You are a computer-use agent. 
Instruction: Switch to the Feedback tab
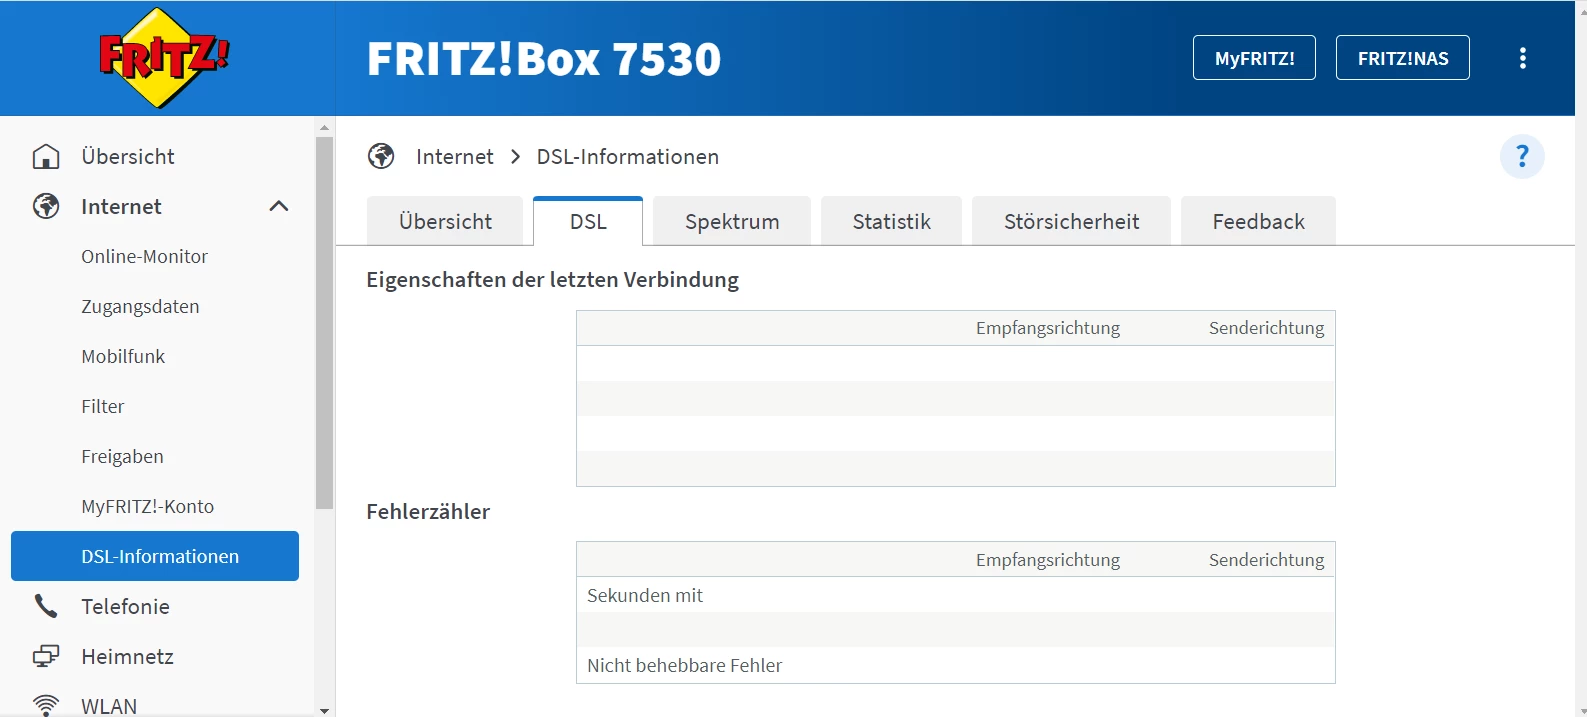(x=1258, y=221)
